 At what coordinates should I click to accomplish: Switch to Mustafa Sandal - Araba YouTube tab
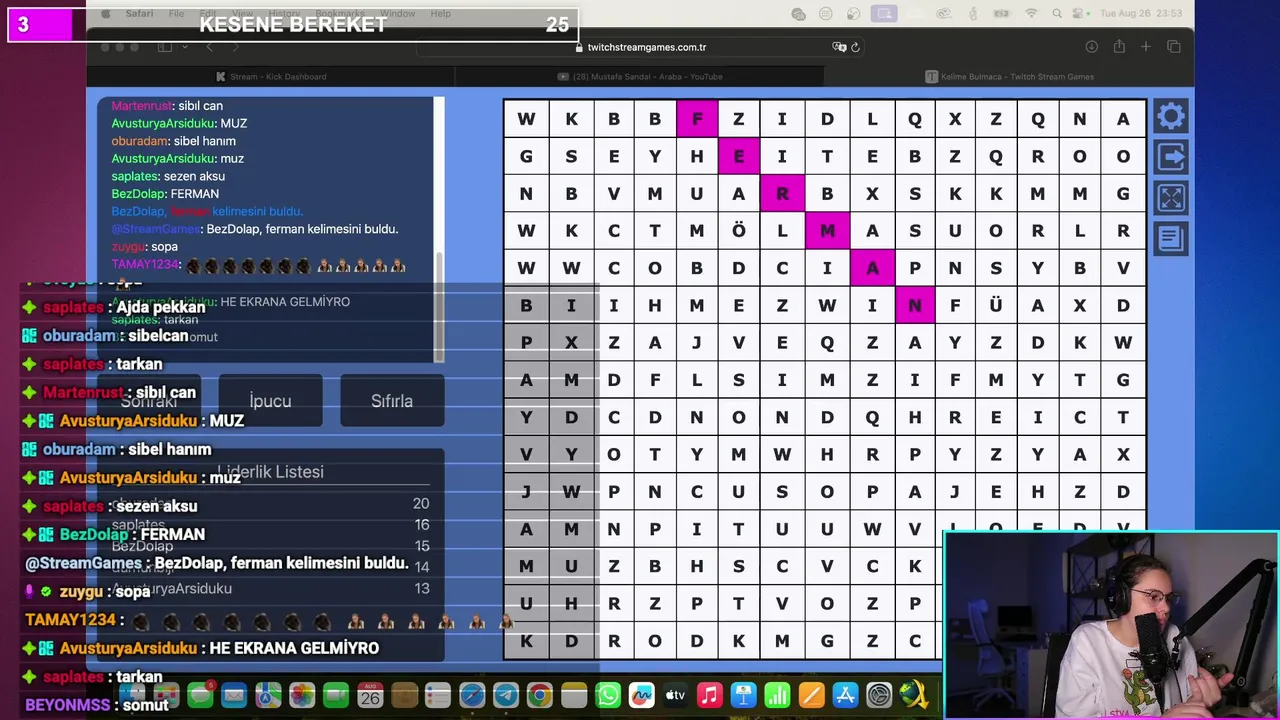click(x=640, y=76)
